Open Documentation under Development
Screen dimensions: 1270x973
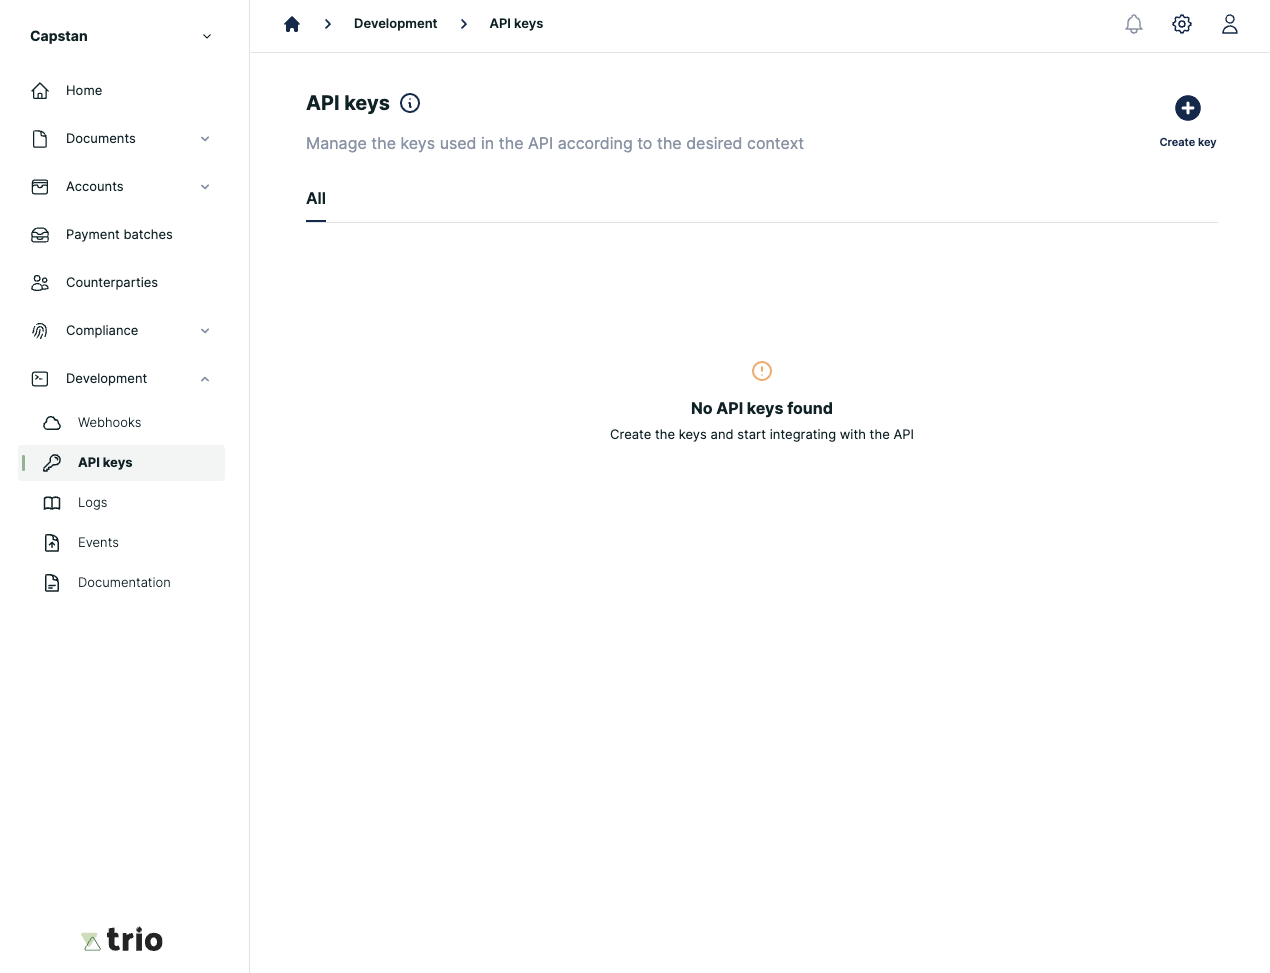(x=124, y=583)
